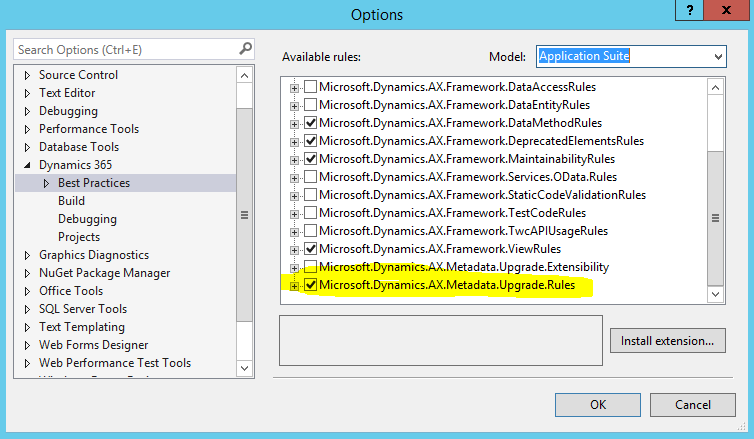Click the rules list scrollbar thumb
This screenshot has height=439, width=754.
[x=715, y=218]
